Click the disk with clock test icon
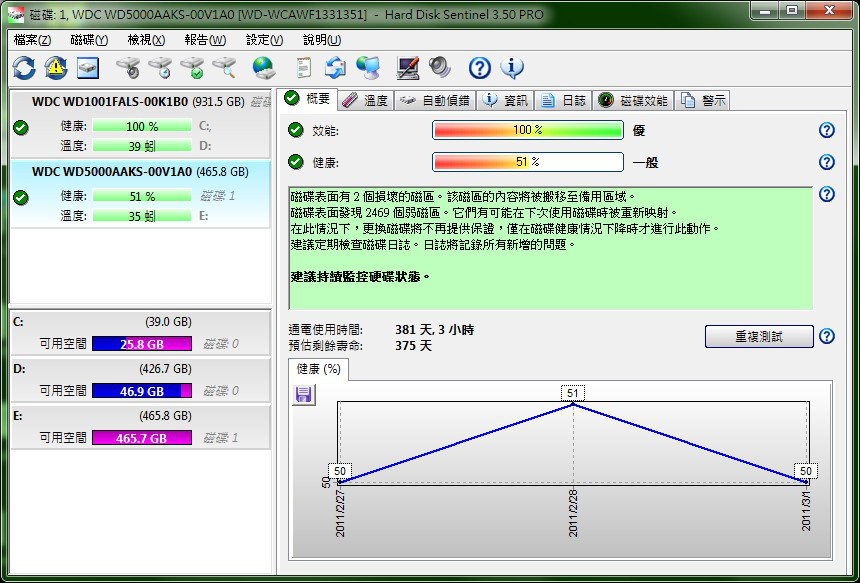 160,68
